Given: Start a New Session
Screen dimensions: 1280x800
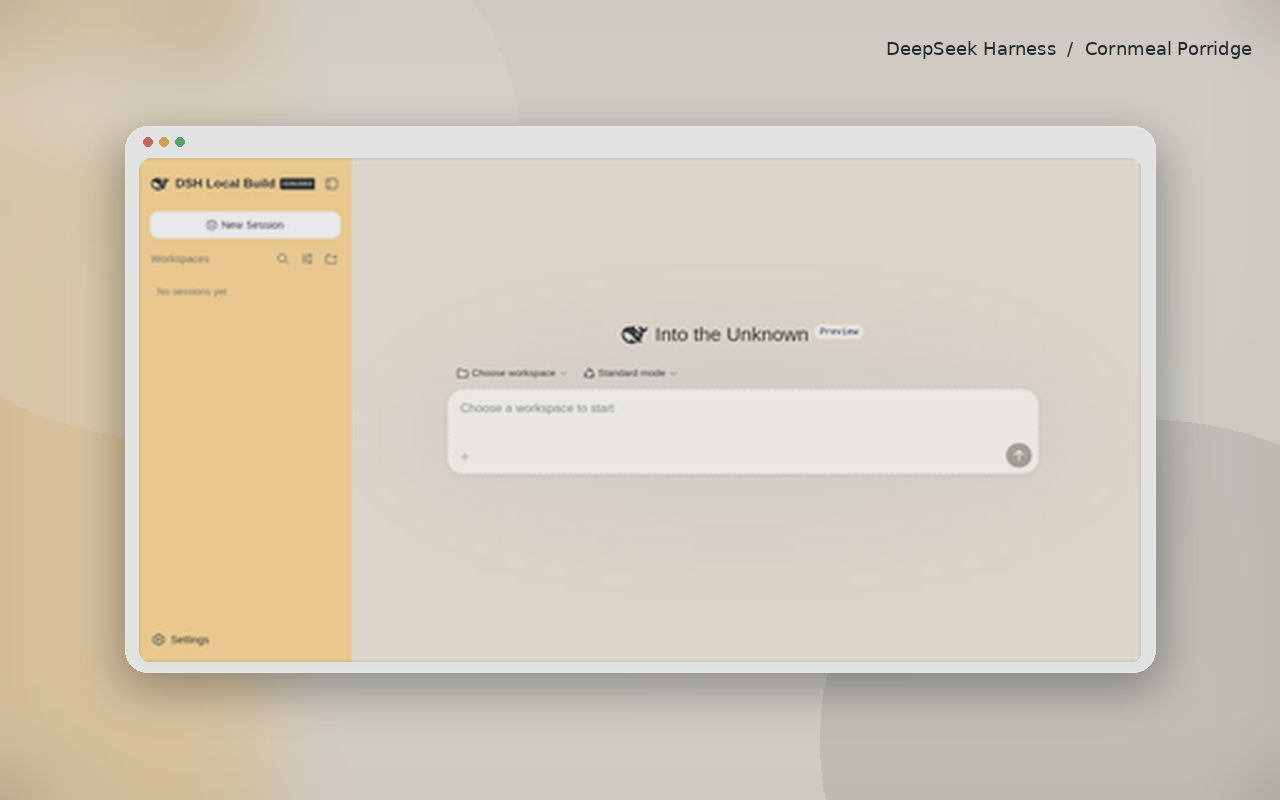Looking at the screenshot, I should pyautogui.click(x=245, y=225).
